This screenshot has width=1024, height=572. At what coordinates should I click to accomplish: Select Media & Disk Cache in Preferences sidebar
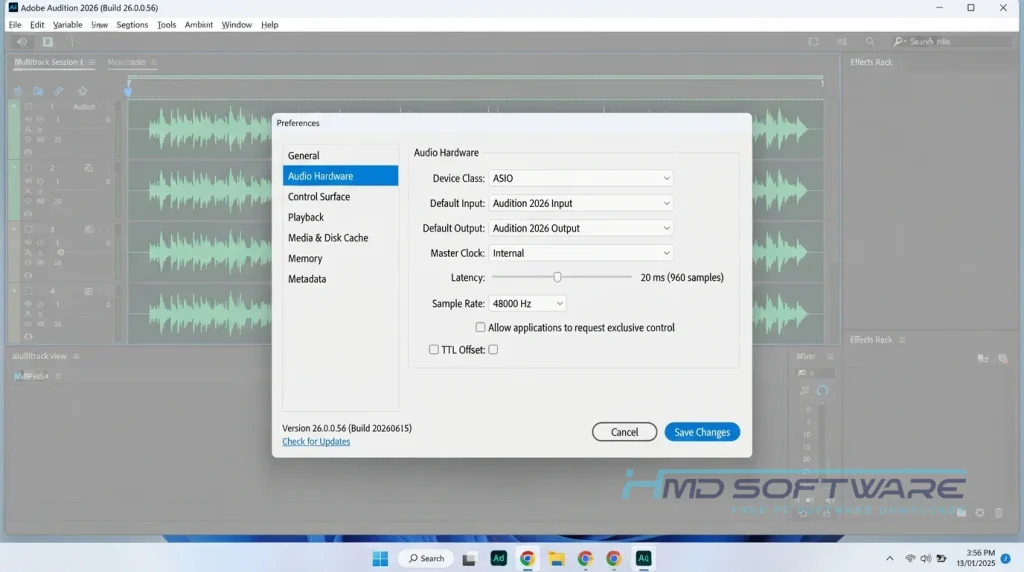(340, 238)
